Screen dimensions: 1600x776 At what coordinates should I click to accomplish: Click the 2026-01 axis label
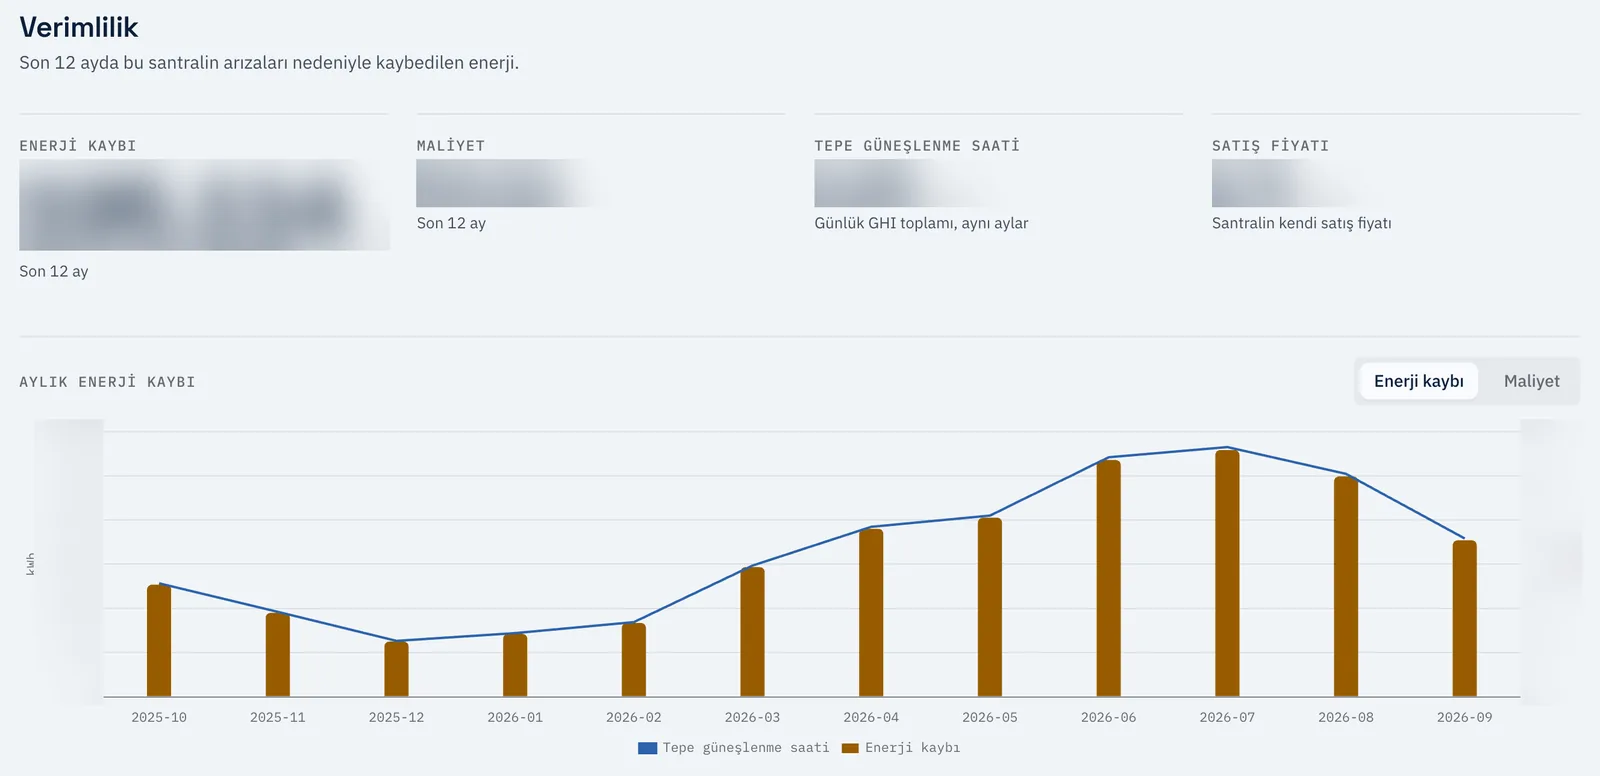(x=515, y=717)
